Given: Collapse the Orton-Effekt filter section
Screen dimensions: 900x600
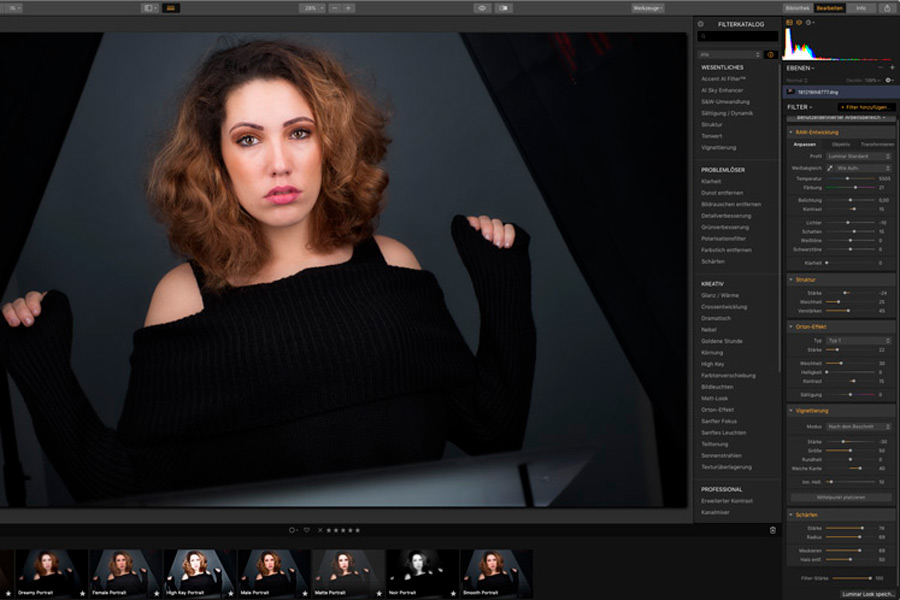Looking at the screenshot, I should [x=792, y=327].
